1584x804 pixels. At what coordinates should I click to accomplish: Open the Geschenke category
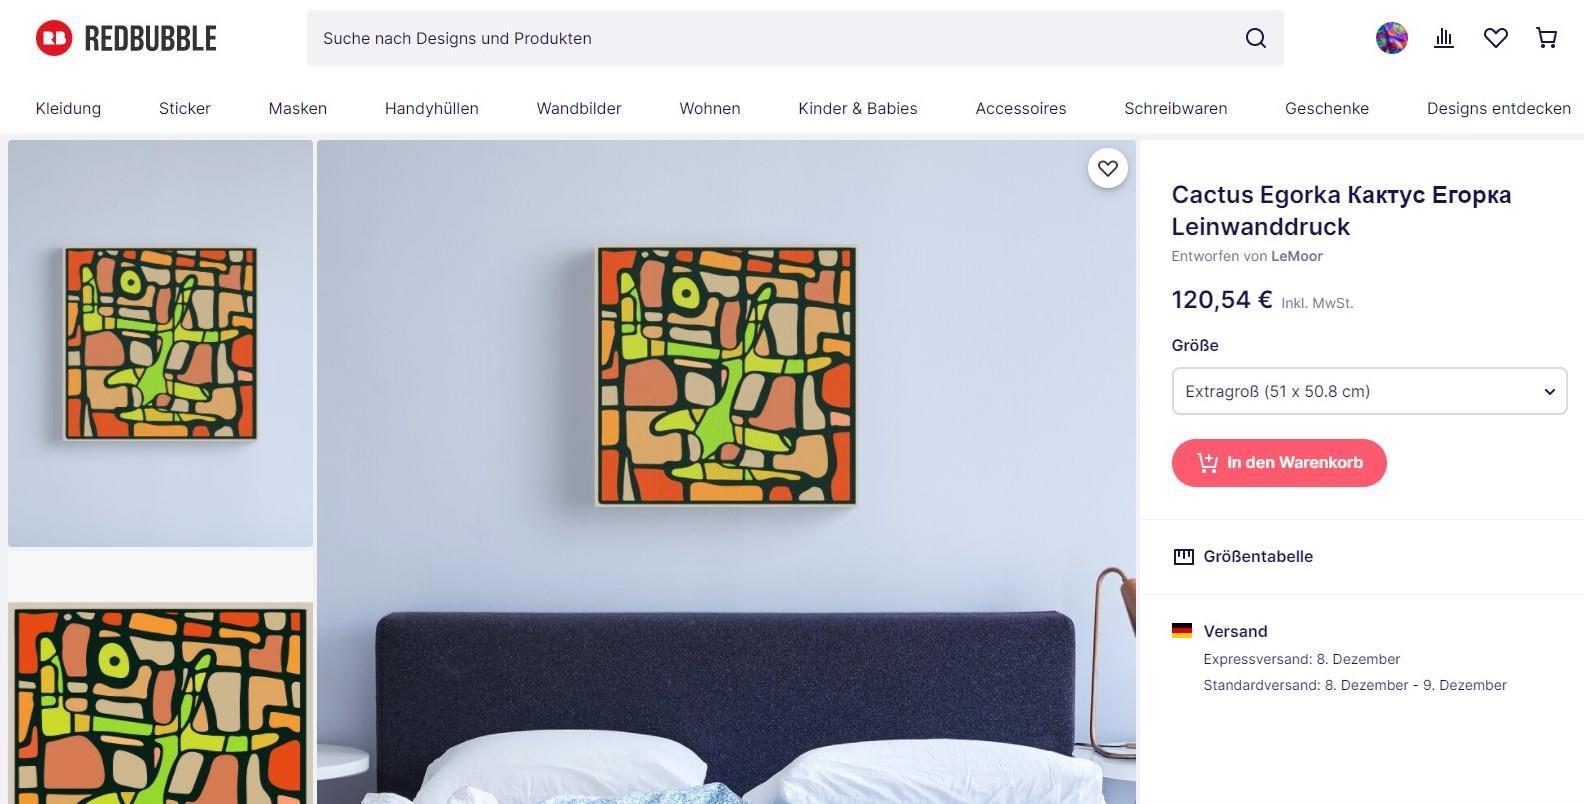[x=1327, y=108]
